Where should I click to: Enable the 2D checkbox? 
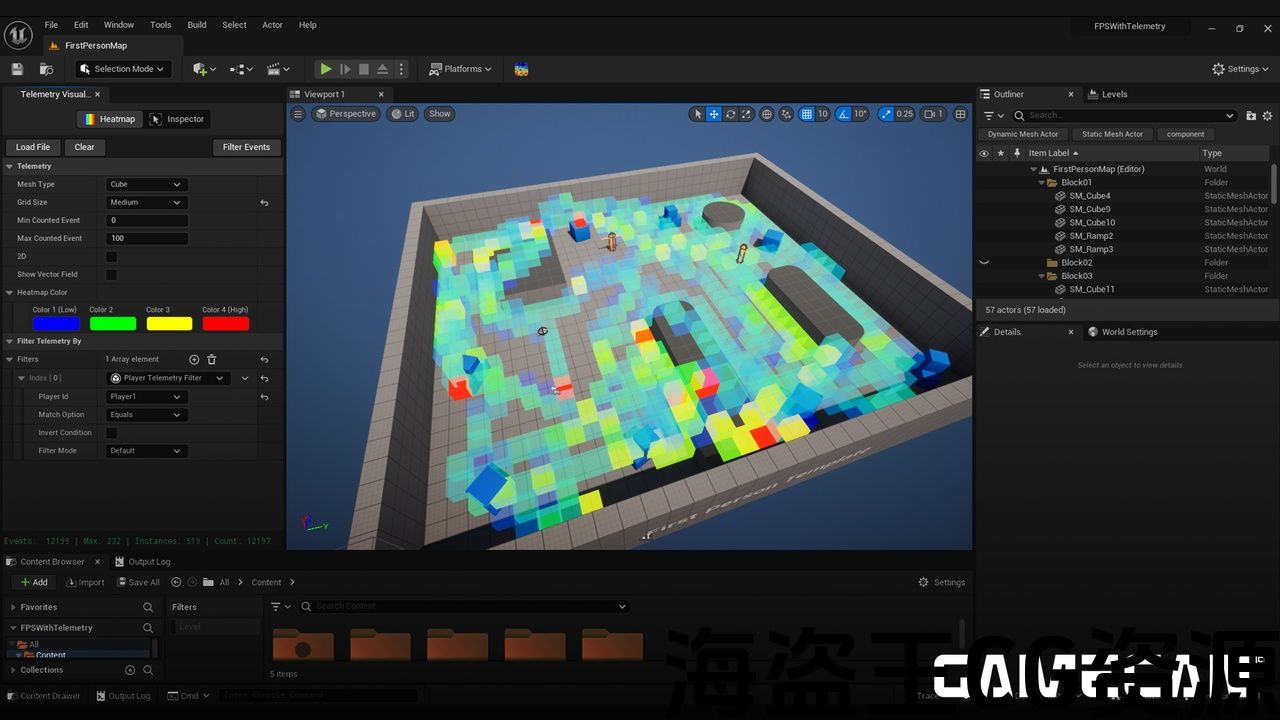tap(111, 256)
